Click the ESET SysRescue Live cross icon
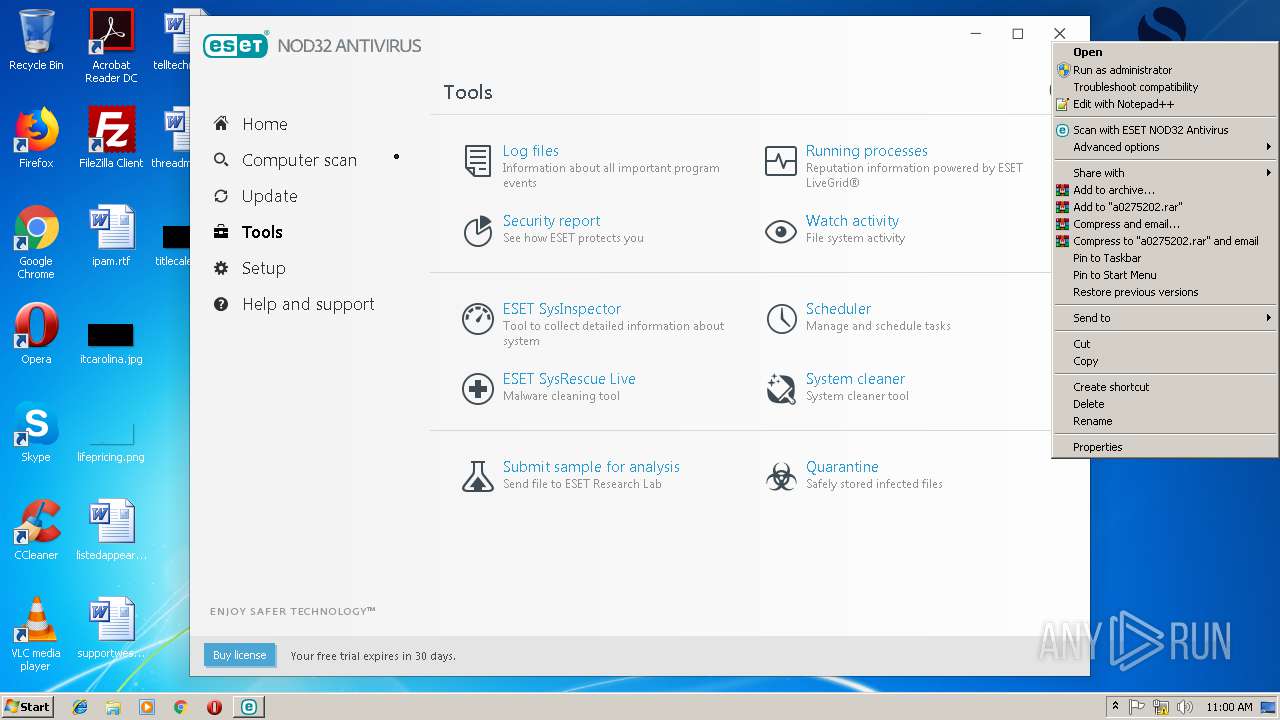This screenshot has height=720, width=1280. point(478,389)
